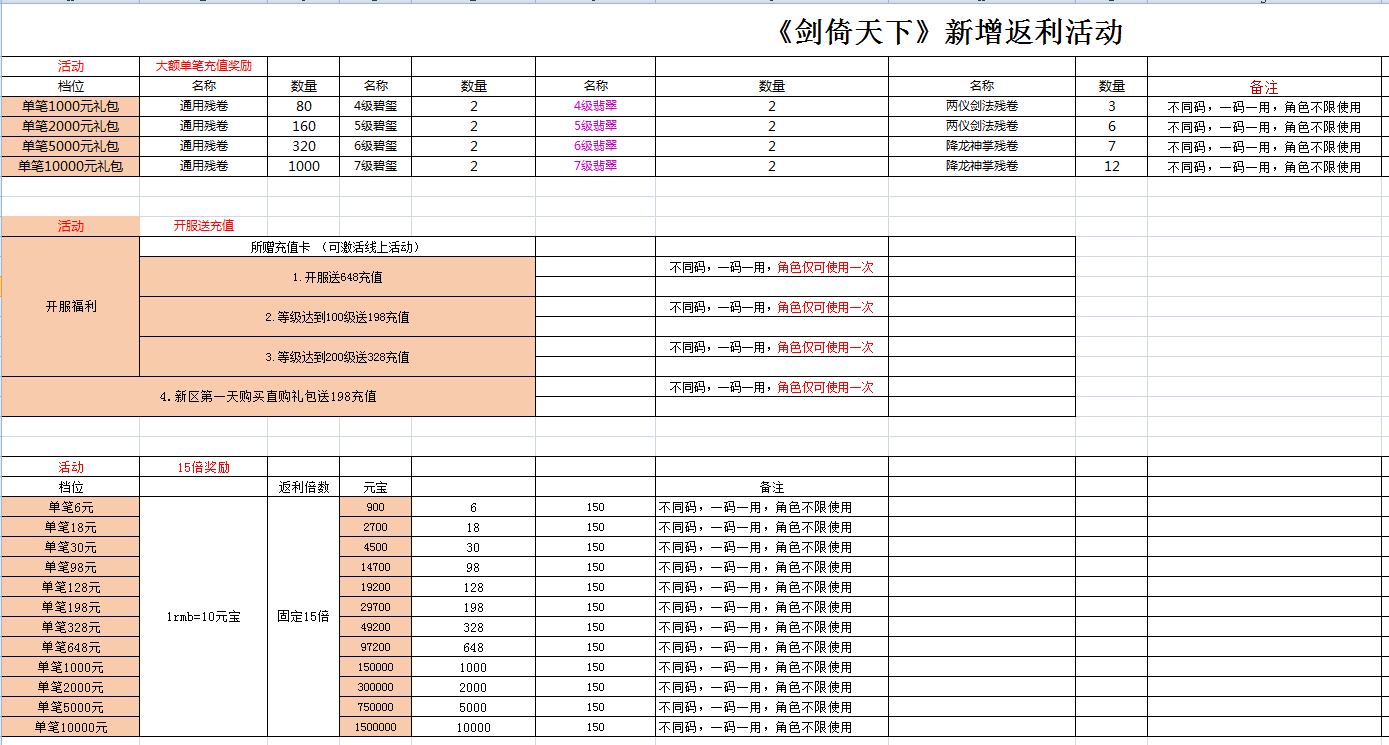Select the 单笔648元 row label

(x=71, y=647)
